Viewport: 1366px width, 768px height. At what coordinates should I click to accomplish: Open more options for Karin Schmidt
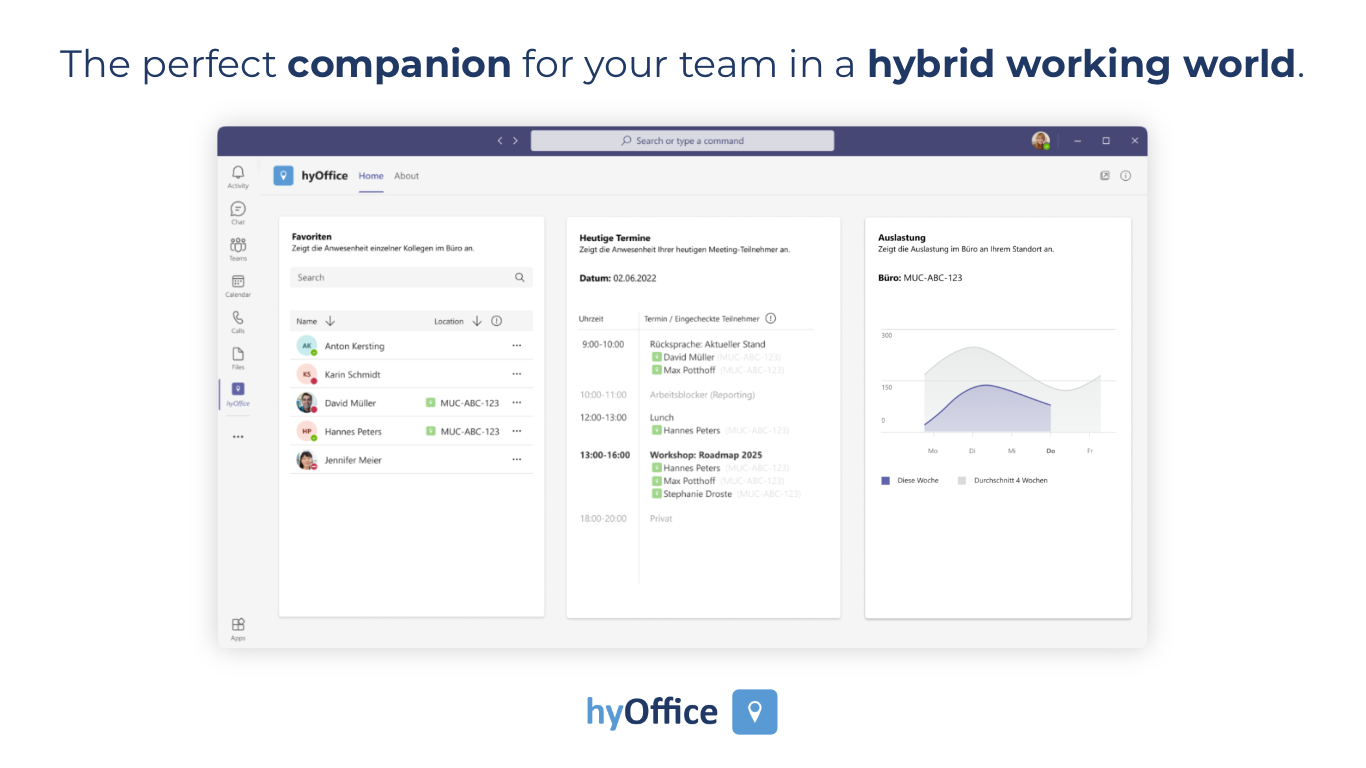517,374
